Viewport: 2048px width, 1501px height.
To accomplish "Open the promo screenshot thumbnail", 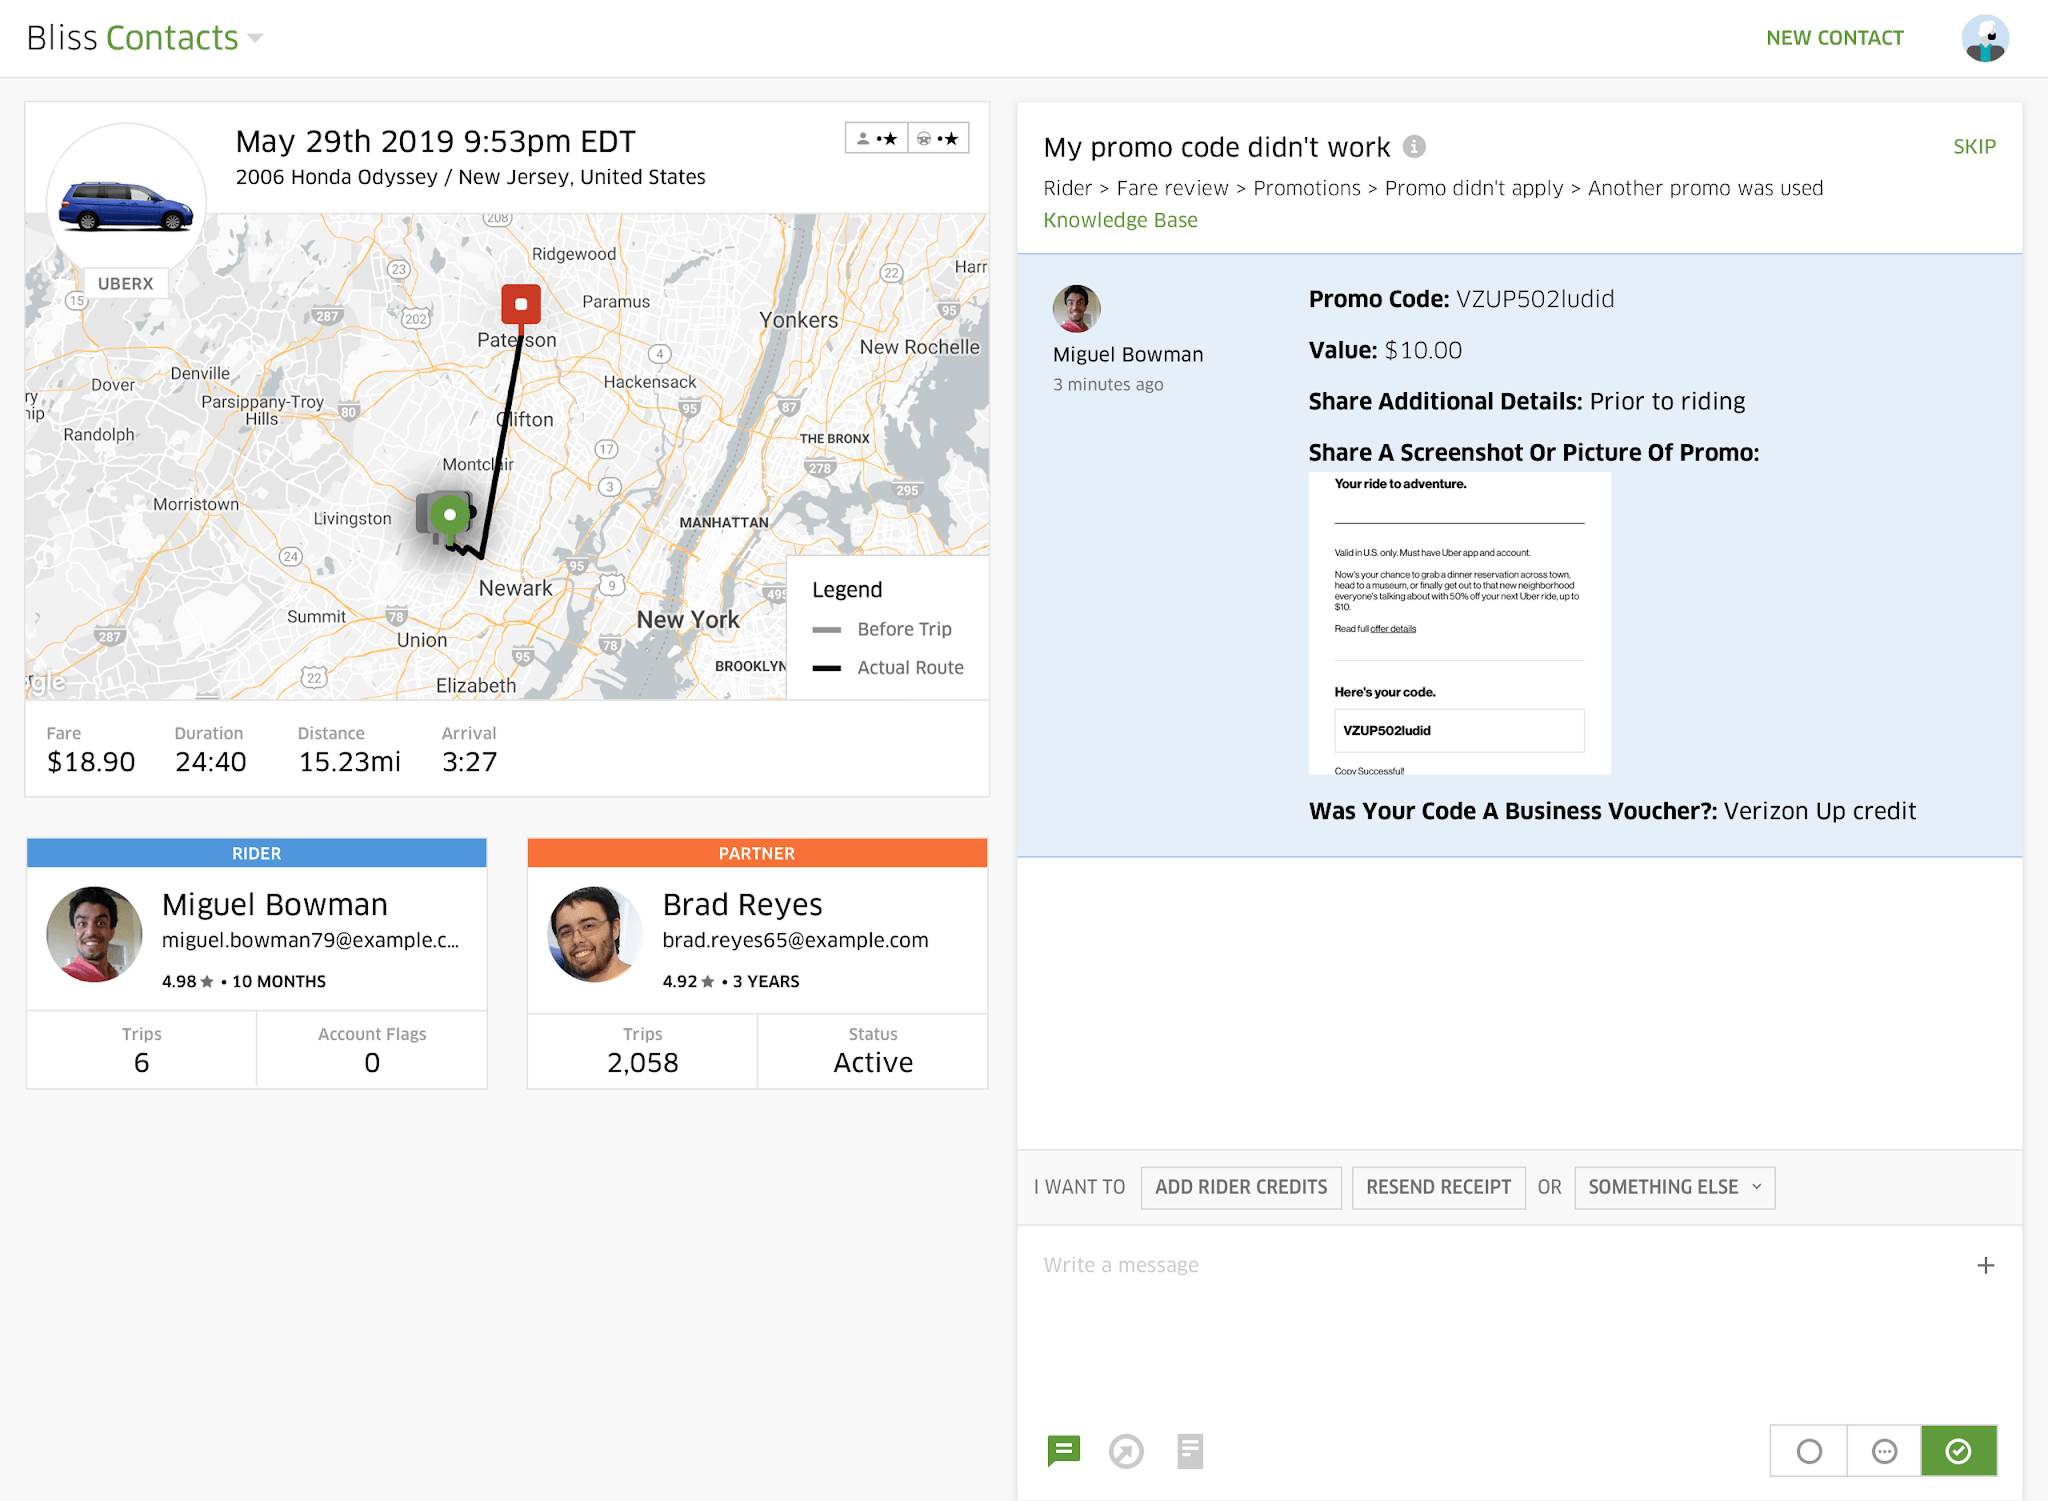I will click(x=1459, y=623).
